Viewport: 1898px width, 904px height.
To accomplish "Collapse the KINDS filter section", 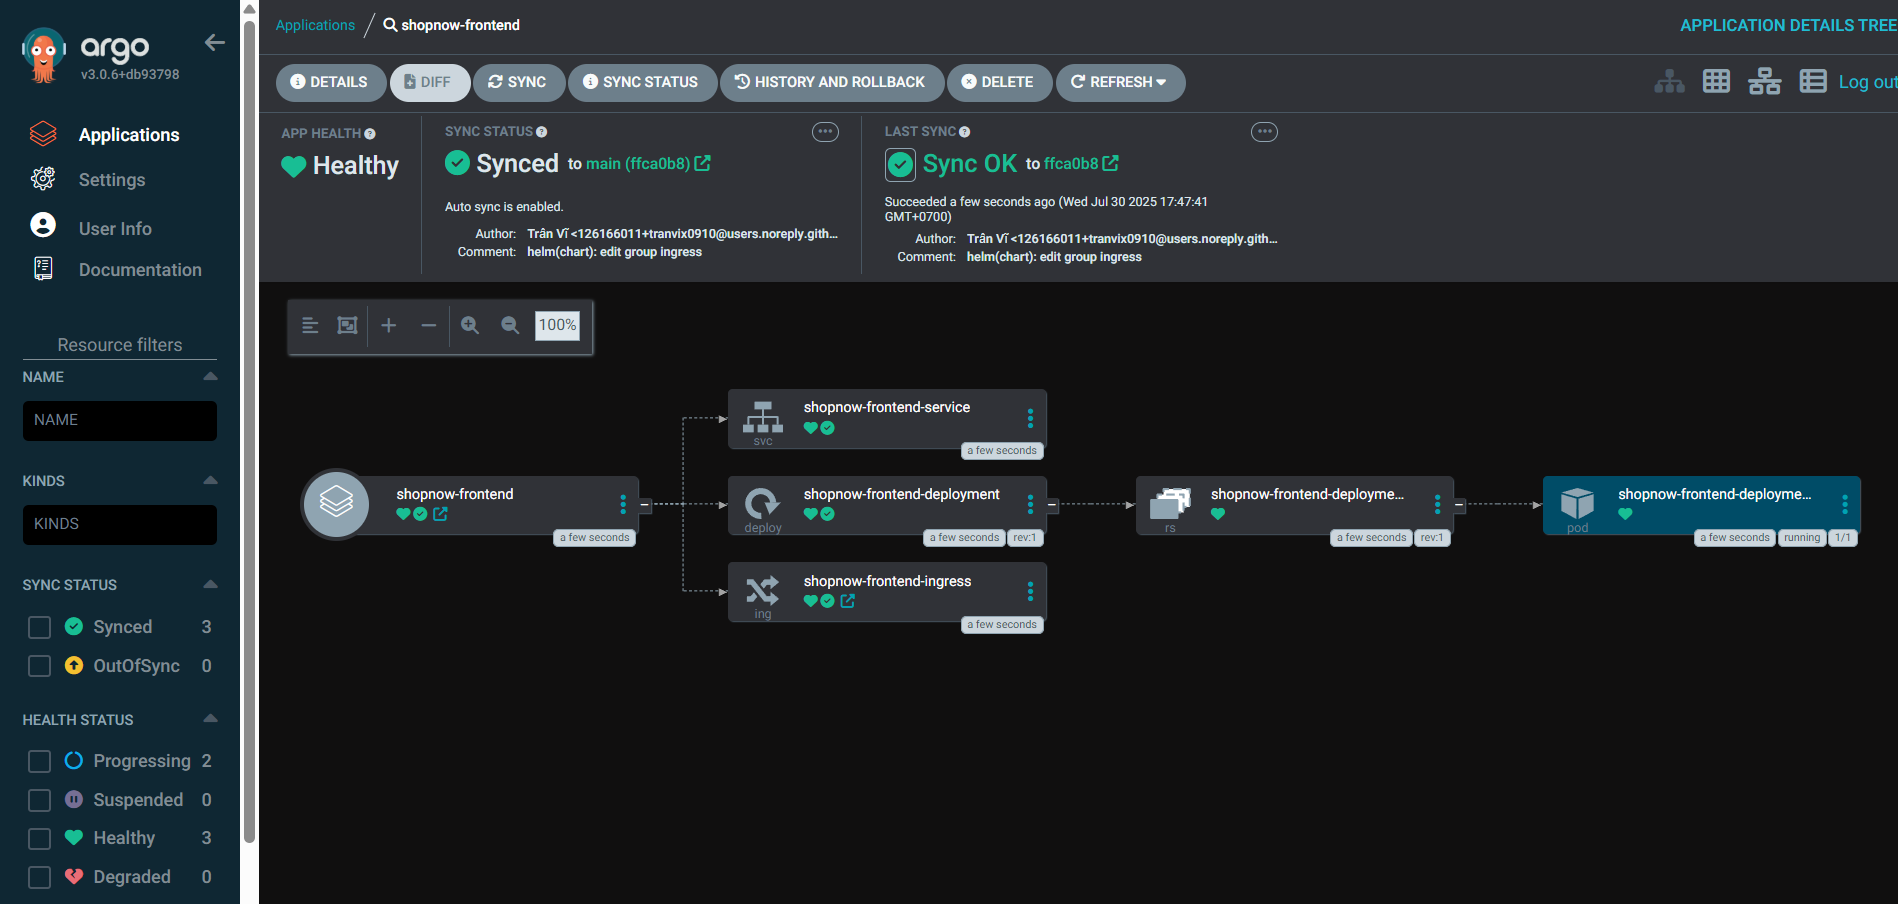I will tap(210, 481).
